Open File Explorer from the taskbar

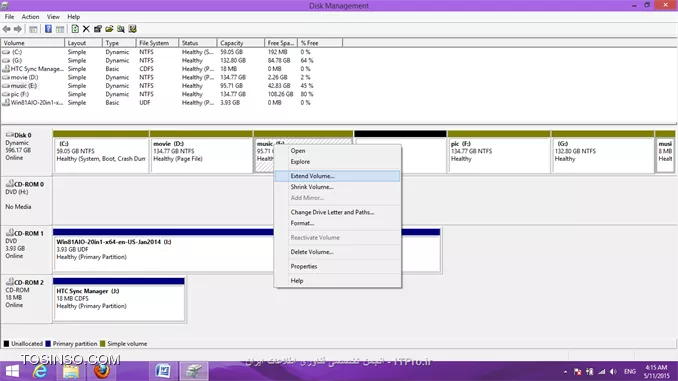pyautogui.click(x=71, y=371)
